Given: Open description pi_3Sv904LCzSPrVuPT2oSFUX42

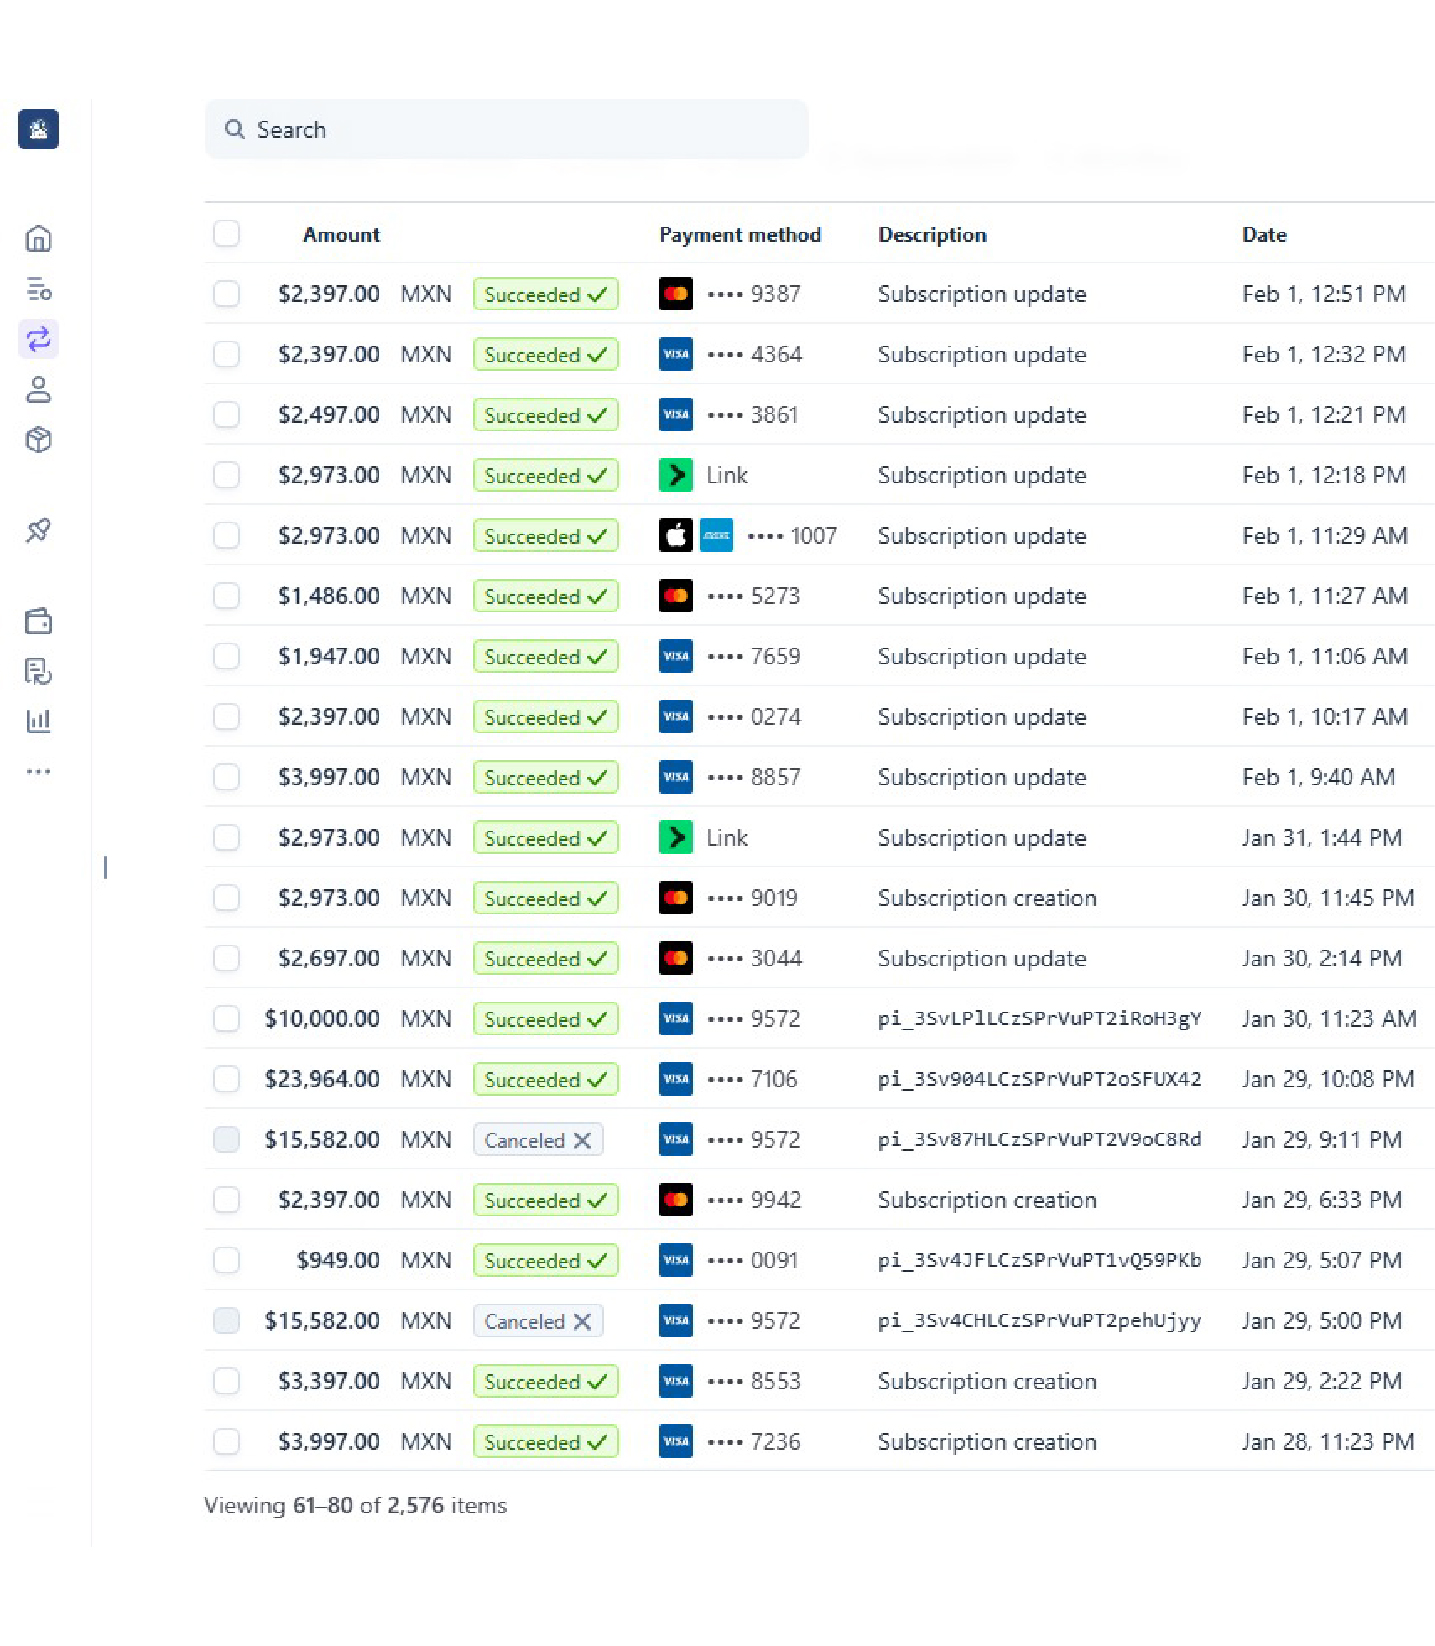Looking at the screenshot, I should (x=1040, y=1079).
